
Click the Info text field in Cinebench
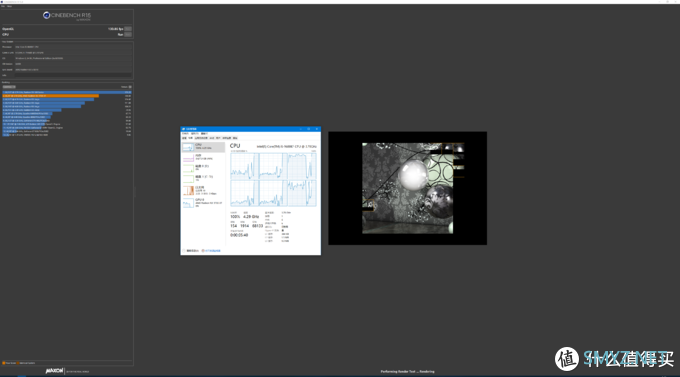point(73,75)
